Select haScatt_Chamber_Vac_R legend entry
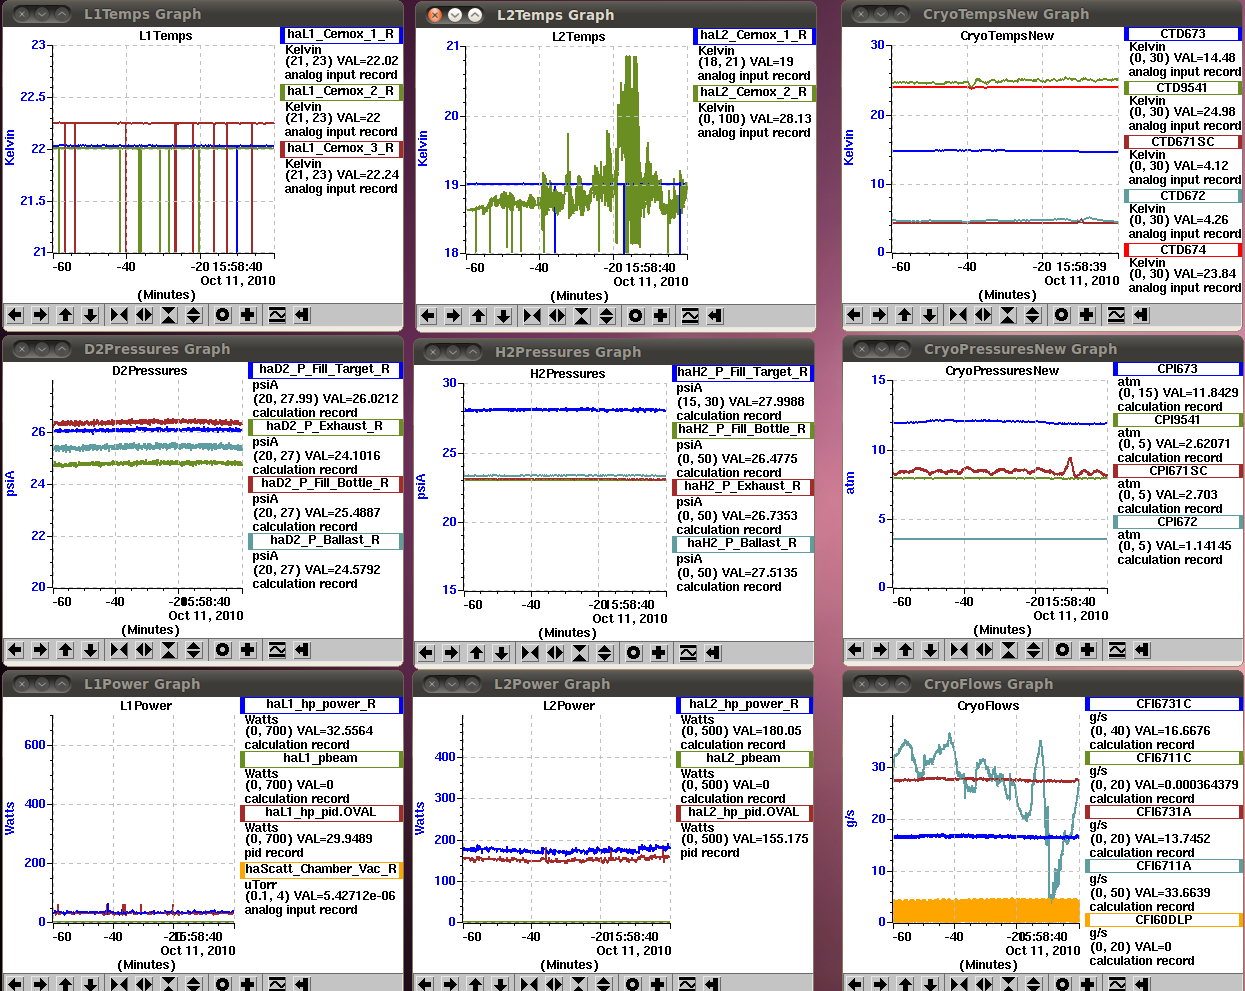Screen dimensions: 1245x991 [x=321, y=869]
